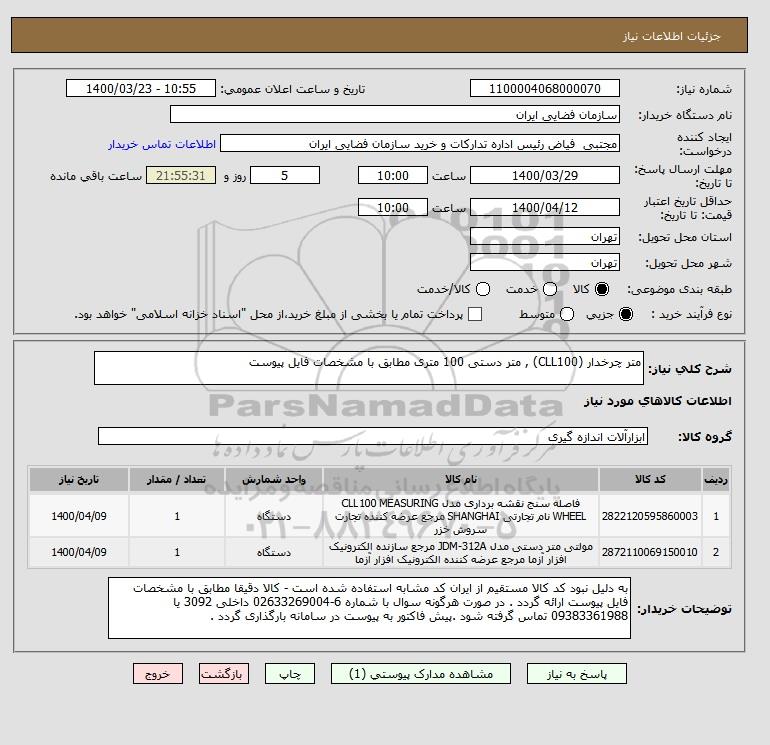Click the goods group field ابزارآلات اندازه گیری

(373, 436)
